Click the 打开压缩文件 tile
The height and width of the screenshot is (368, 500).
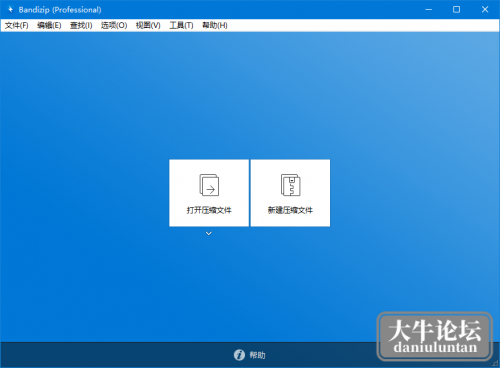tap(209, 193)
